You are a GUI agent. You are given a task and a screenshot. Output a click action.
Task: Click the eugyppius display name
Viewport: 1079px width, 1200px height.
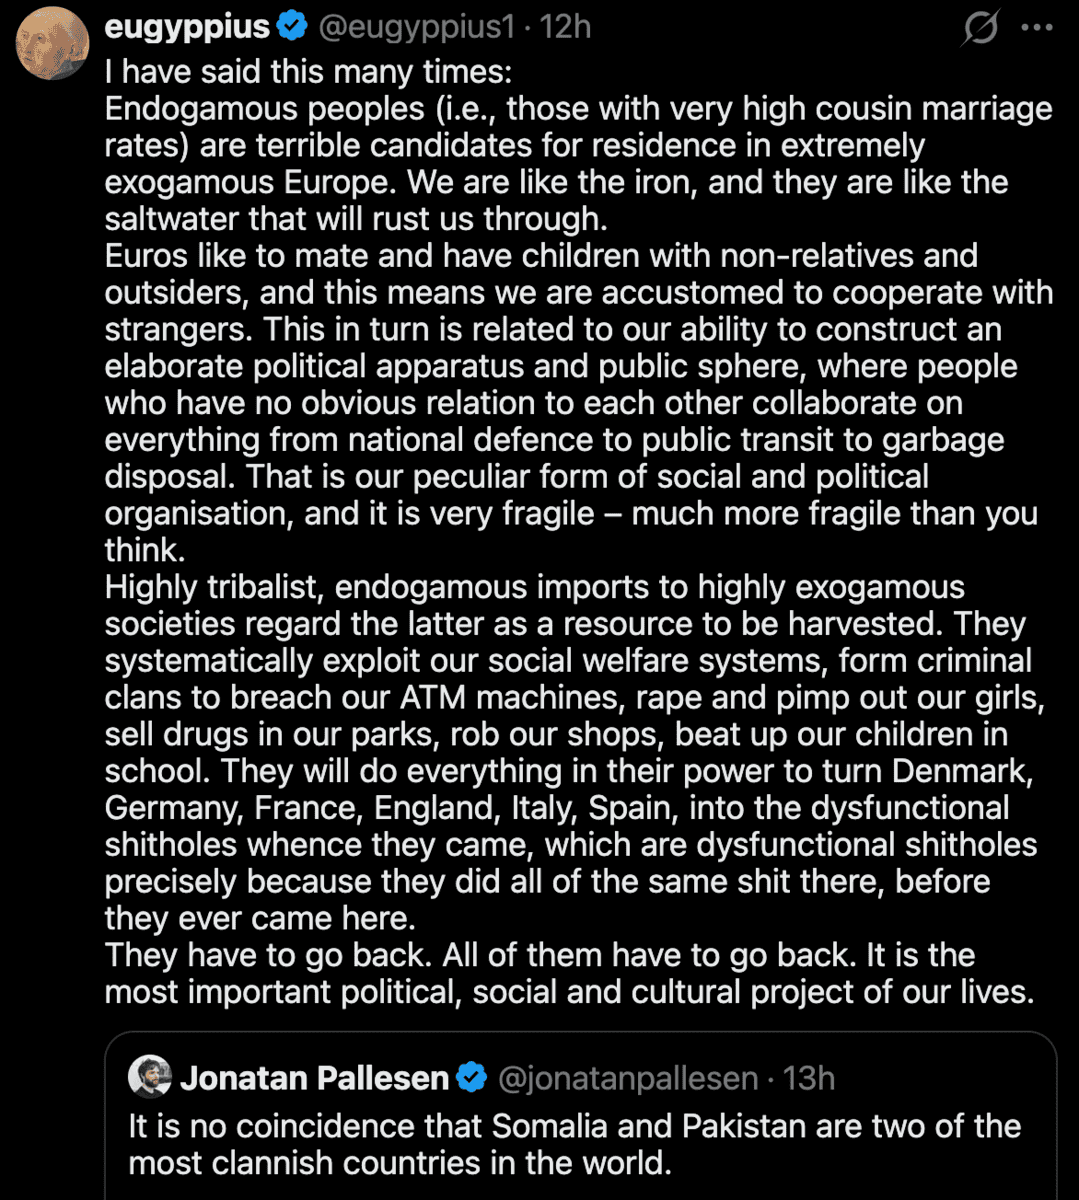point(187,27)
